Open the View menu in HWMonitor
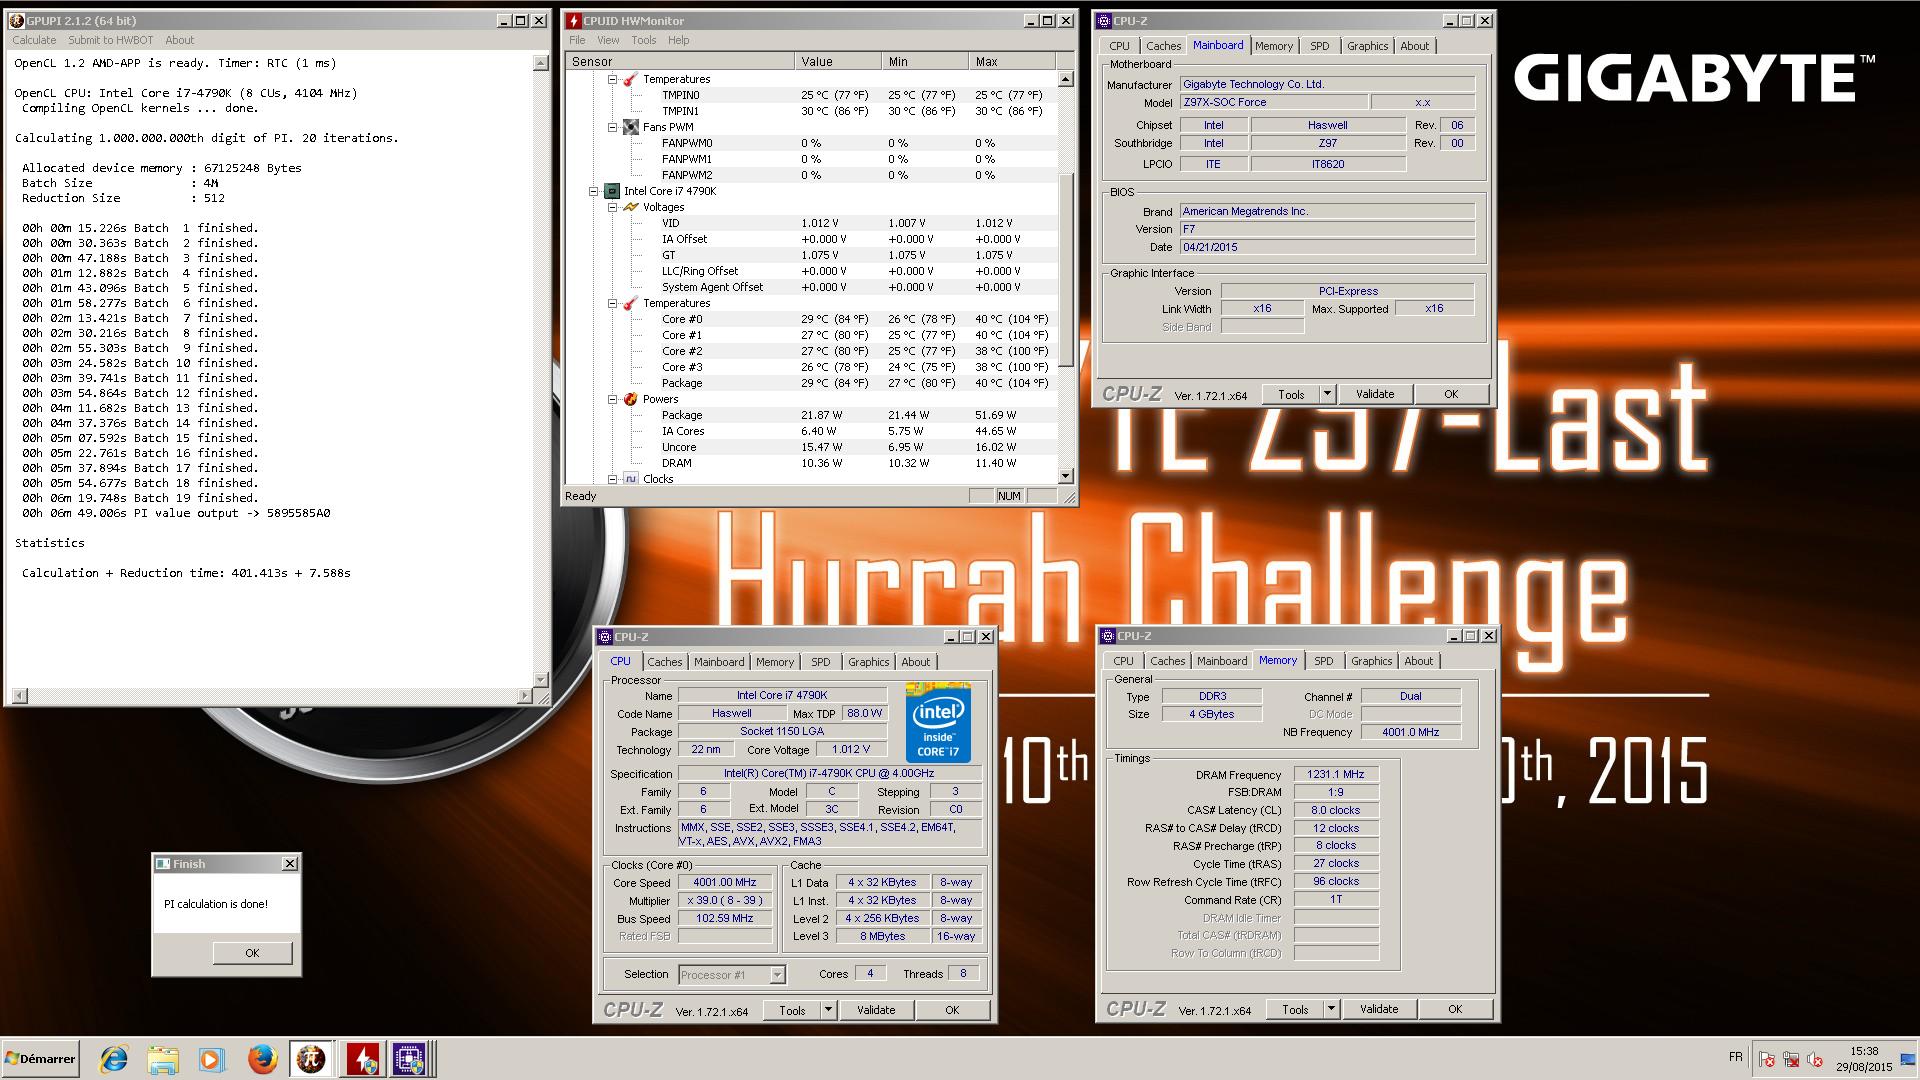The image size is (1920, 1080). [608, 40]
